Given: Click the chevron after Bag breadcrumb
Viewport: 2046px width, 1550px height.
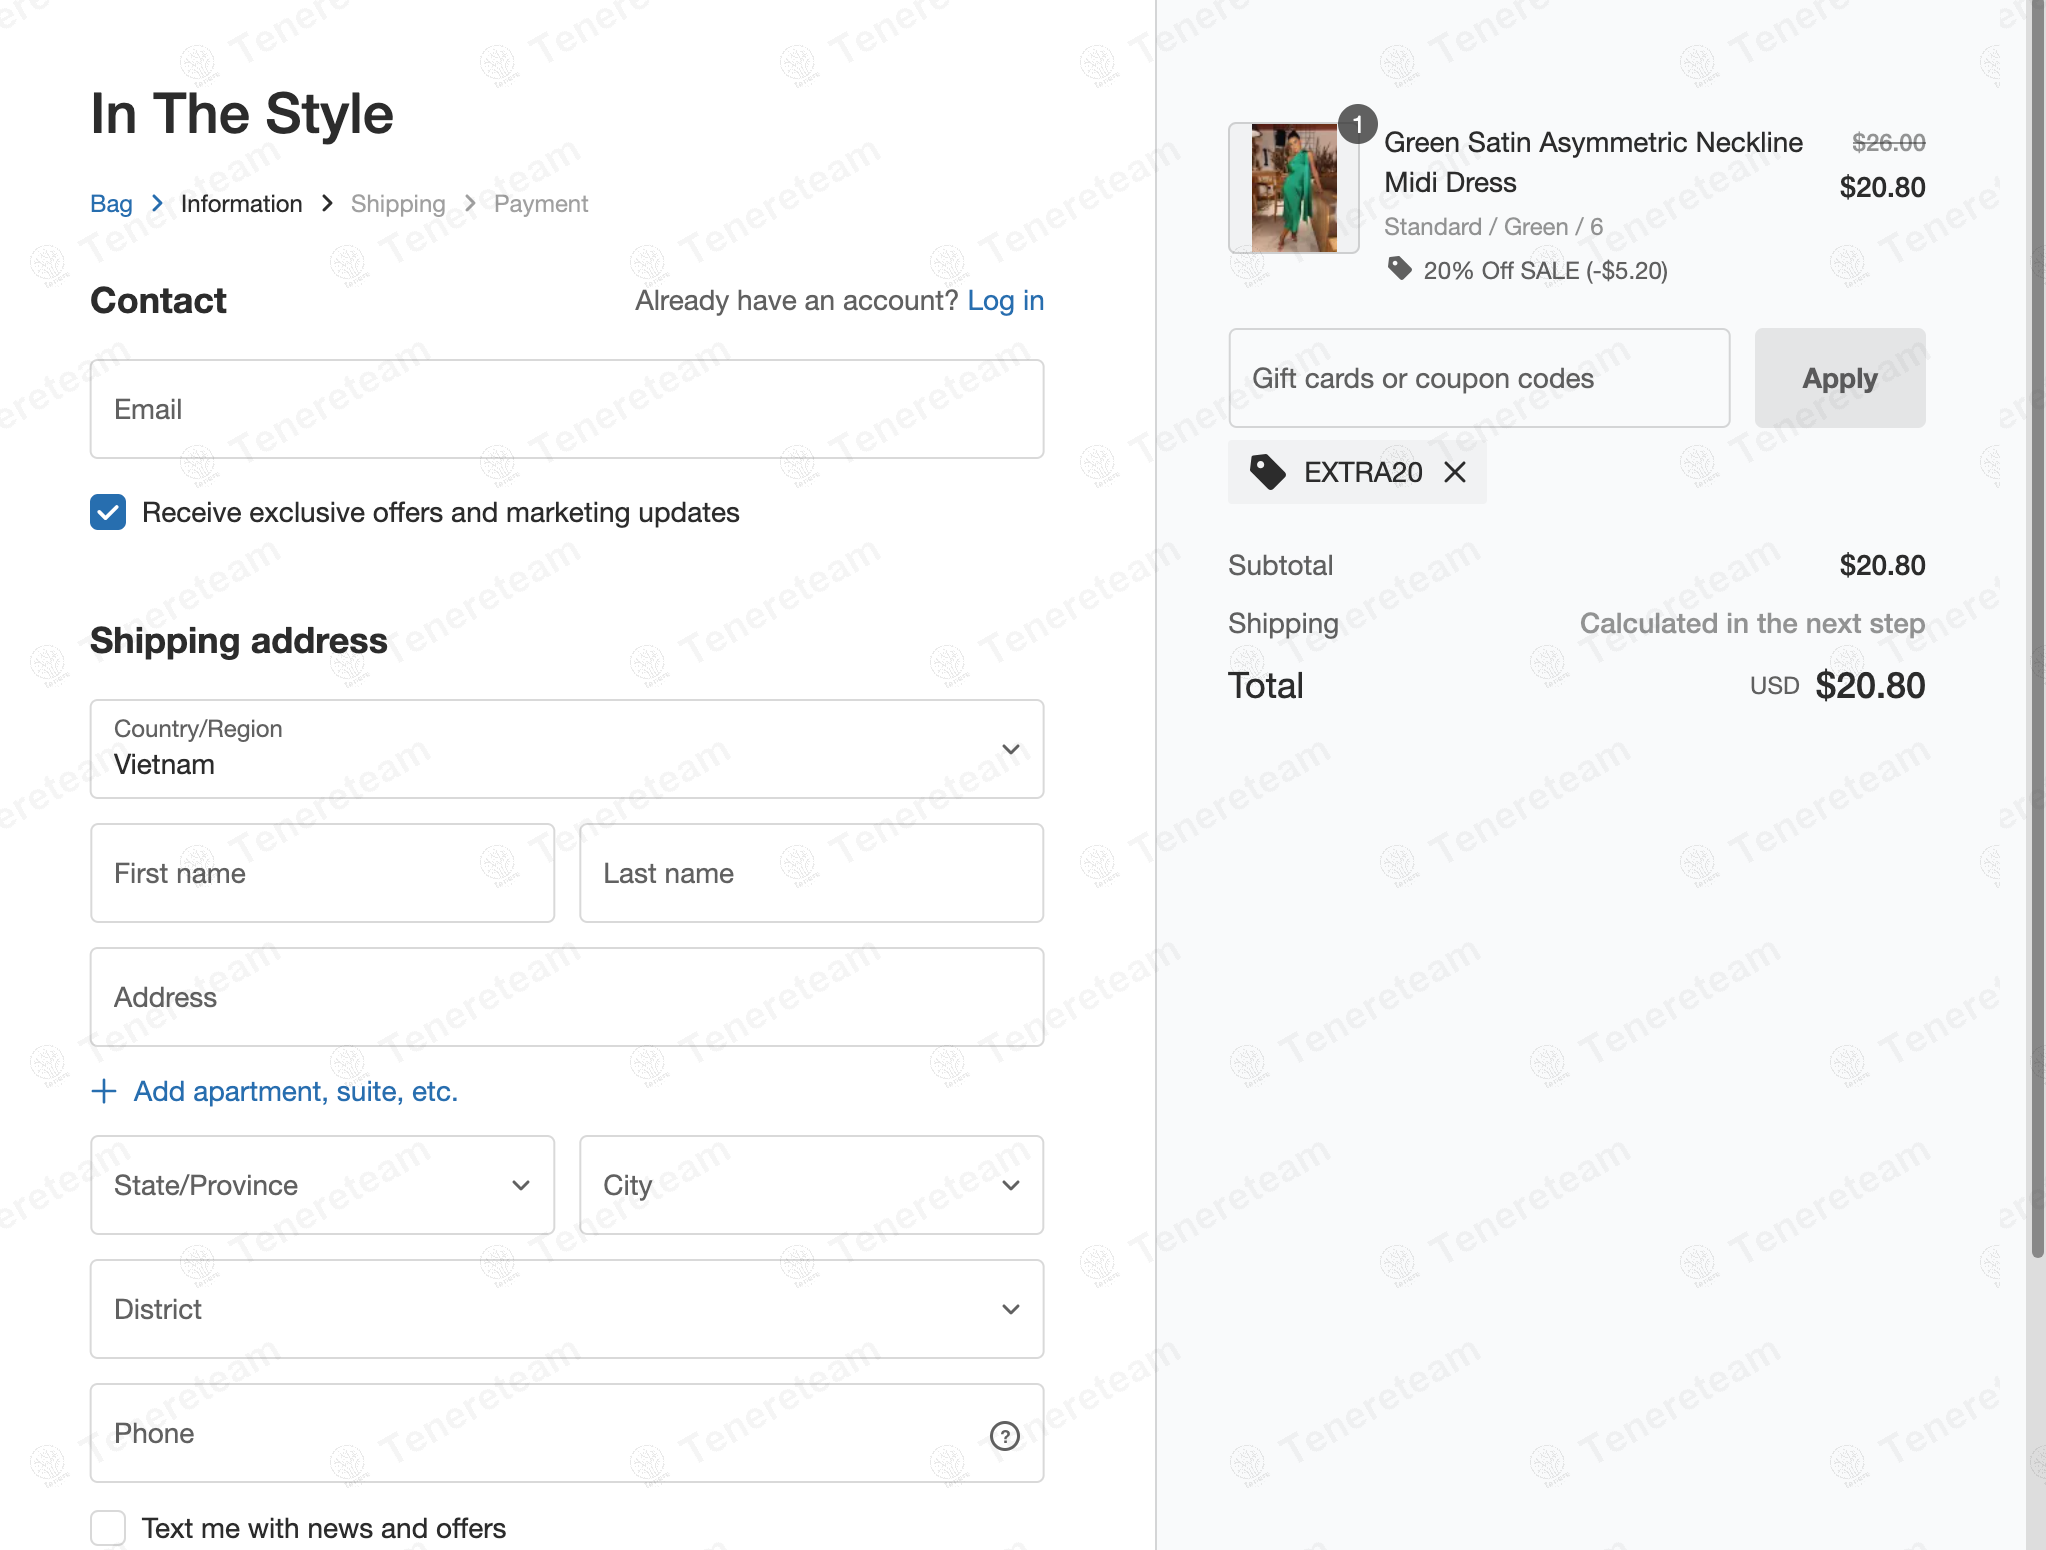Looking at the screenshot, I should [x=157, y=204].
